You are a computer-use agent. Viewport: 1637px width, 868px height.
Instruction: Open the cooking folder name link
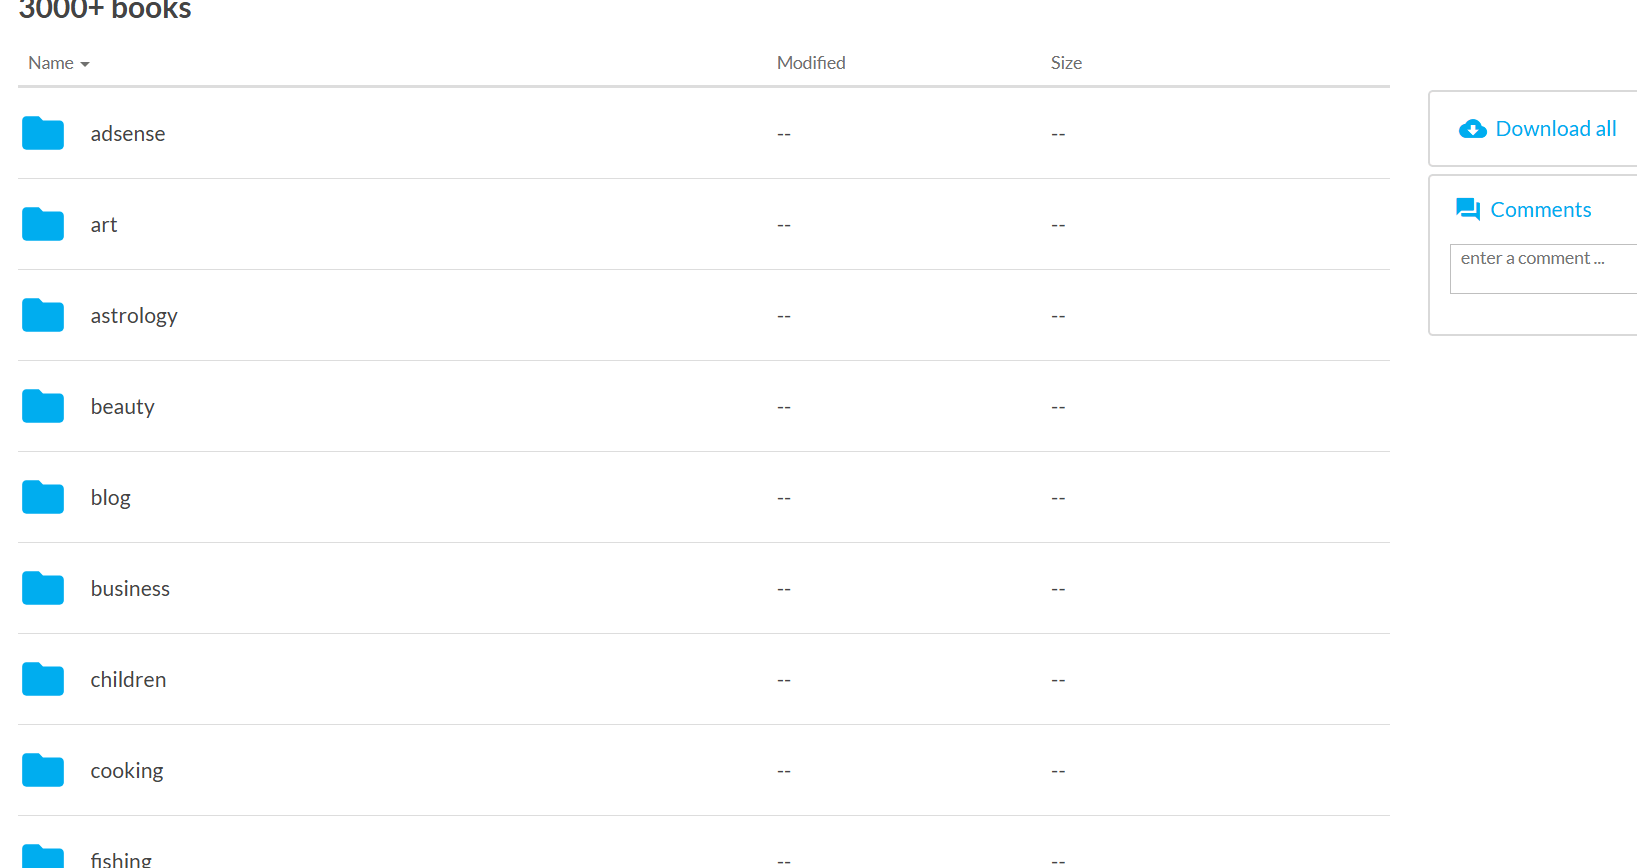click(x=127, y=771)
